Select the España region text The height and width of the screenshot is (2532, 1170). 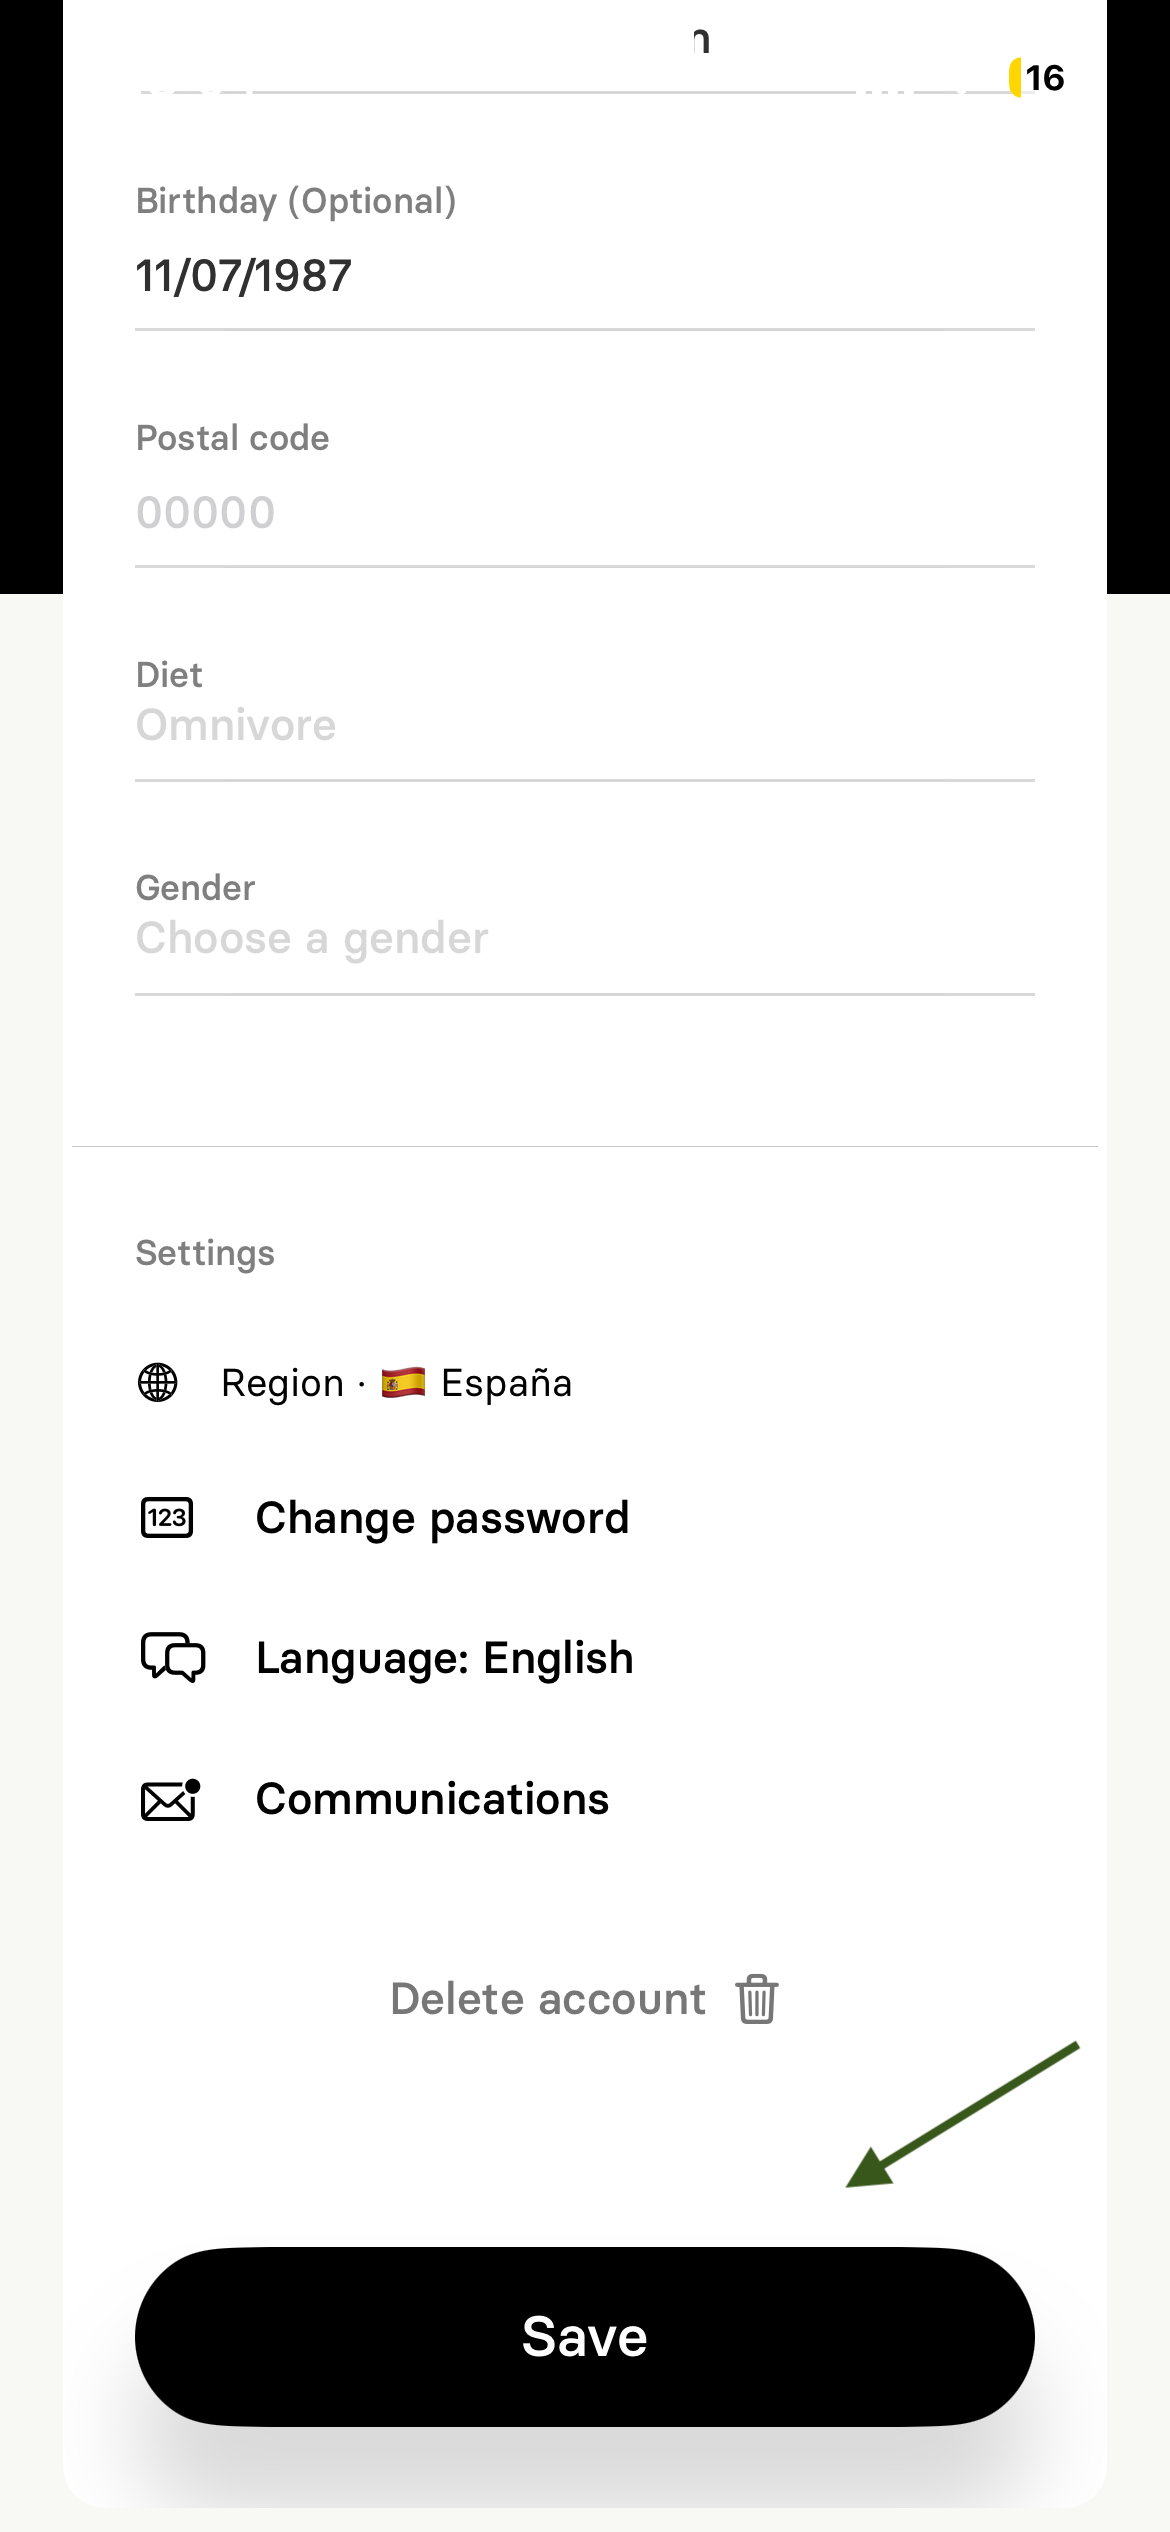click(x=506, y=1383)
